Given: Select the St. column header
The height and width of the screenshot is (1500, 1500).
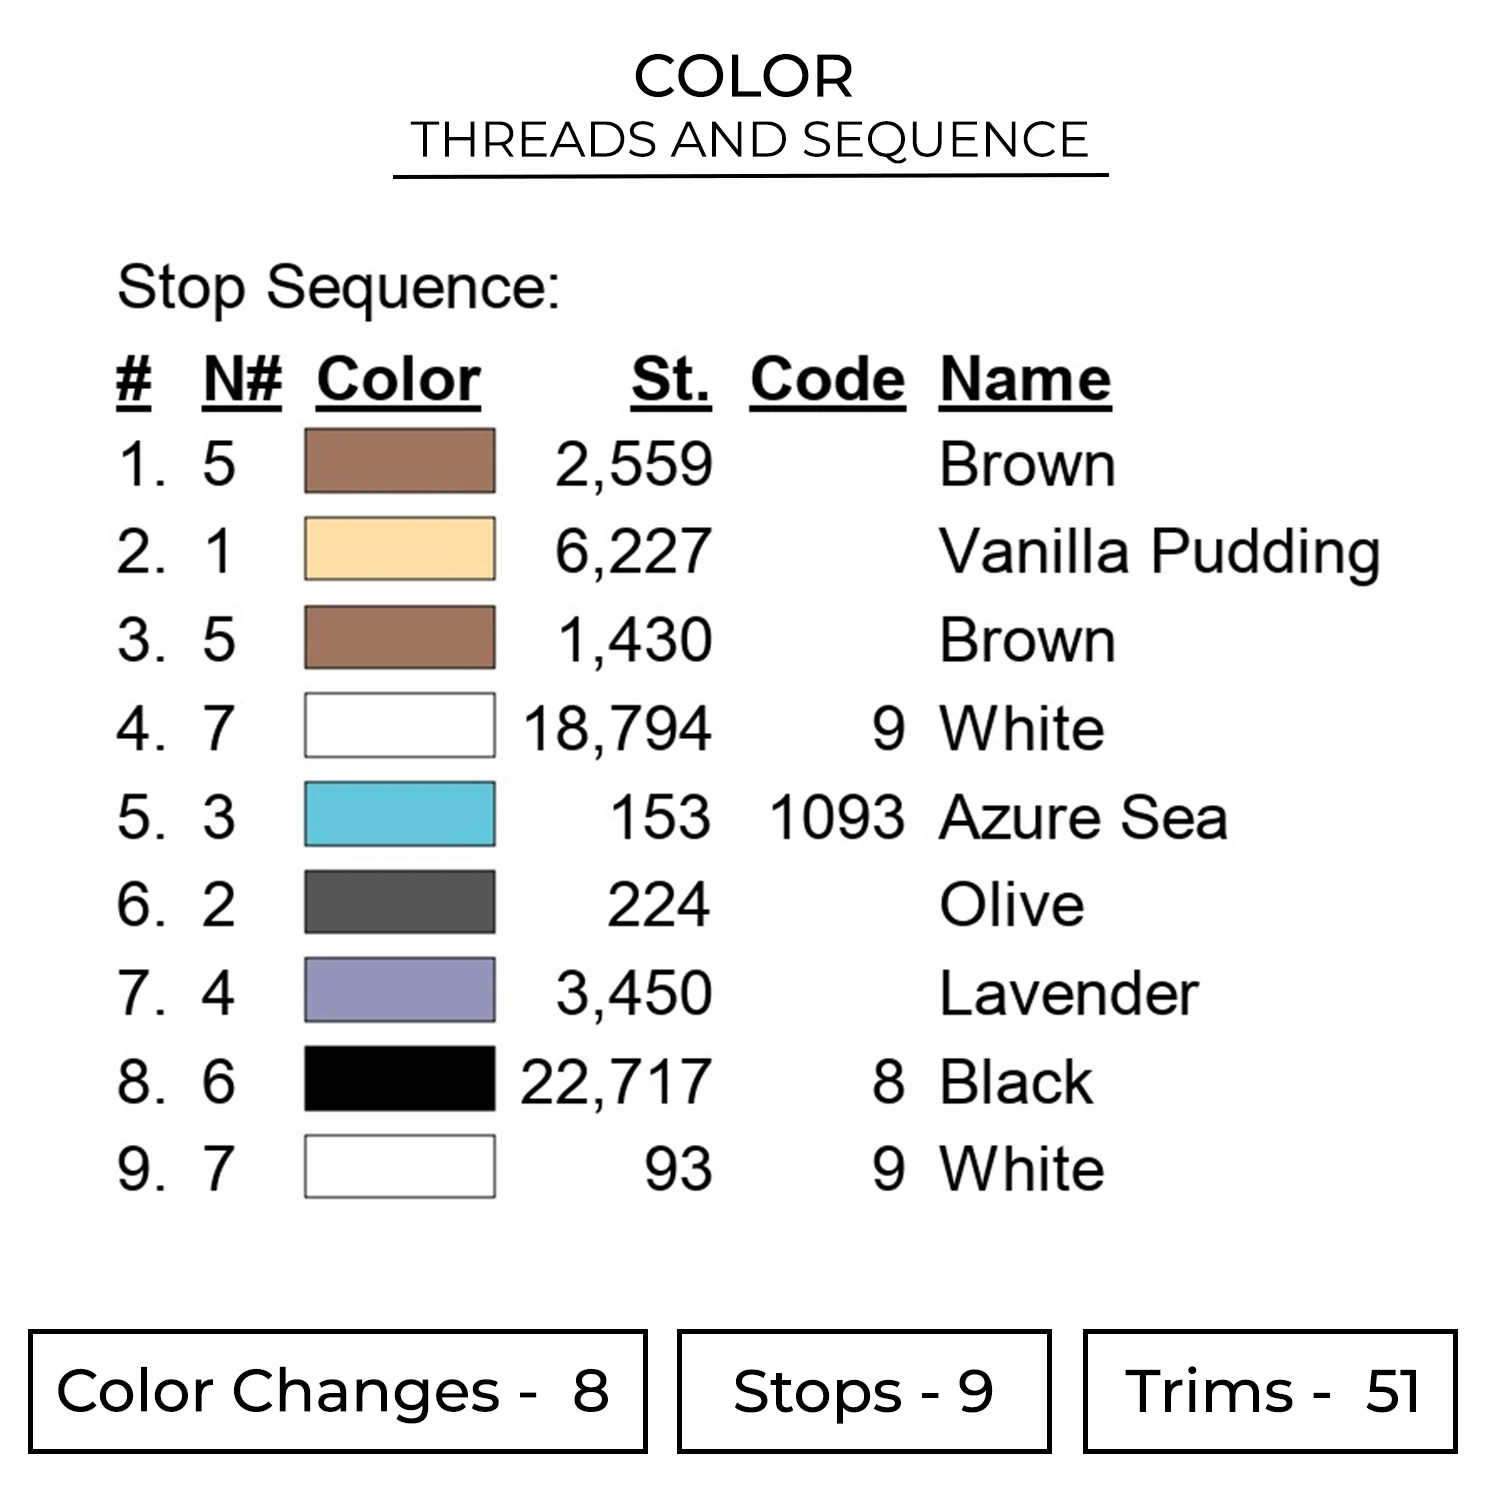Looking at the screenshot, I should click(x=670, y=380).
